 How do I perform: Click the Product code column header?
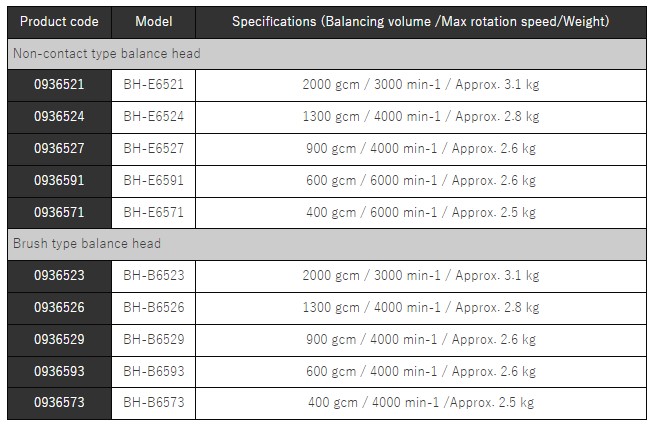(58, 21)
